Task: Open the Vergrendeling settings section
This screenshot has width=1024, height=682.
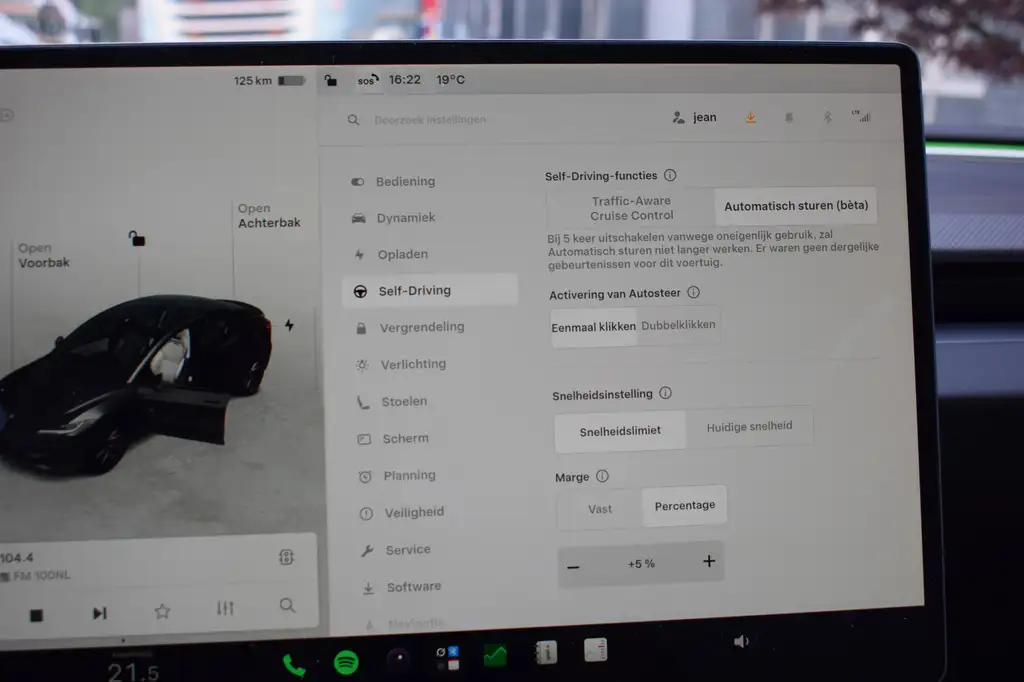Action: click(422, 327)
